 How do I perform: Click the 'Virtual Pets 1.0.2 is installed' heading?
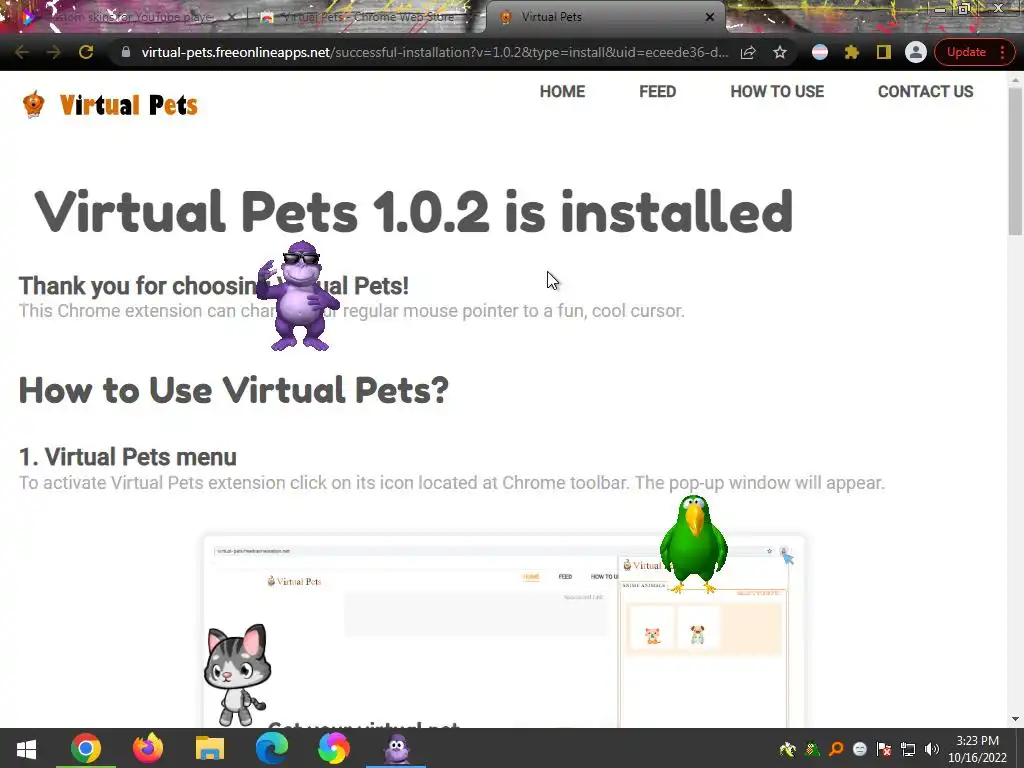click(413, 211)
